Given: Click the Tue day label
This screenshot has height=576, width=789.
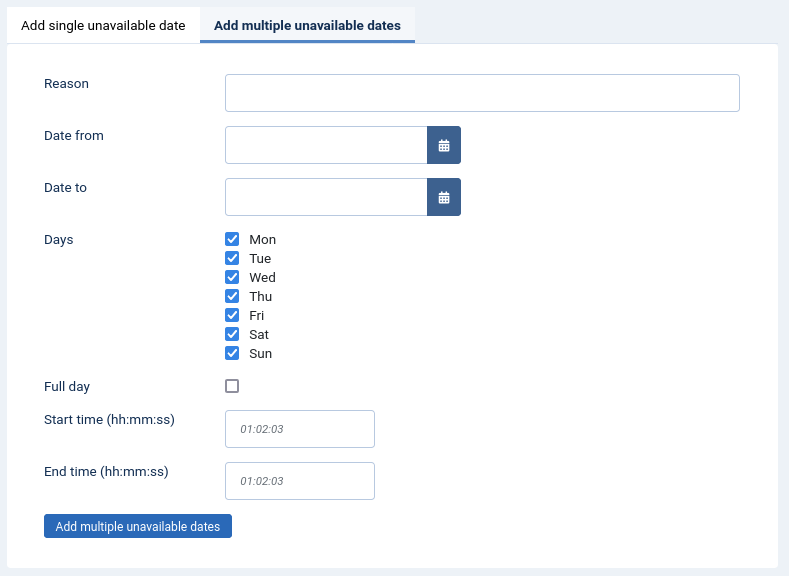Looking at the screenshot, I should pyautogui.click(x=260, y=259).
